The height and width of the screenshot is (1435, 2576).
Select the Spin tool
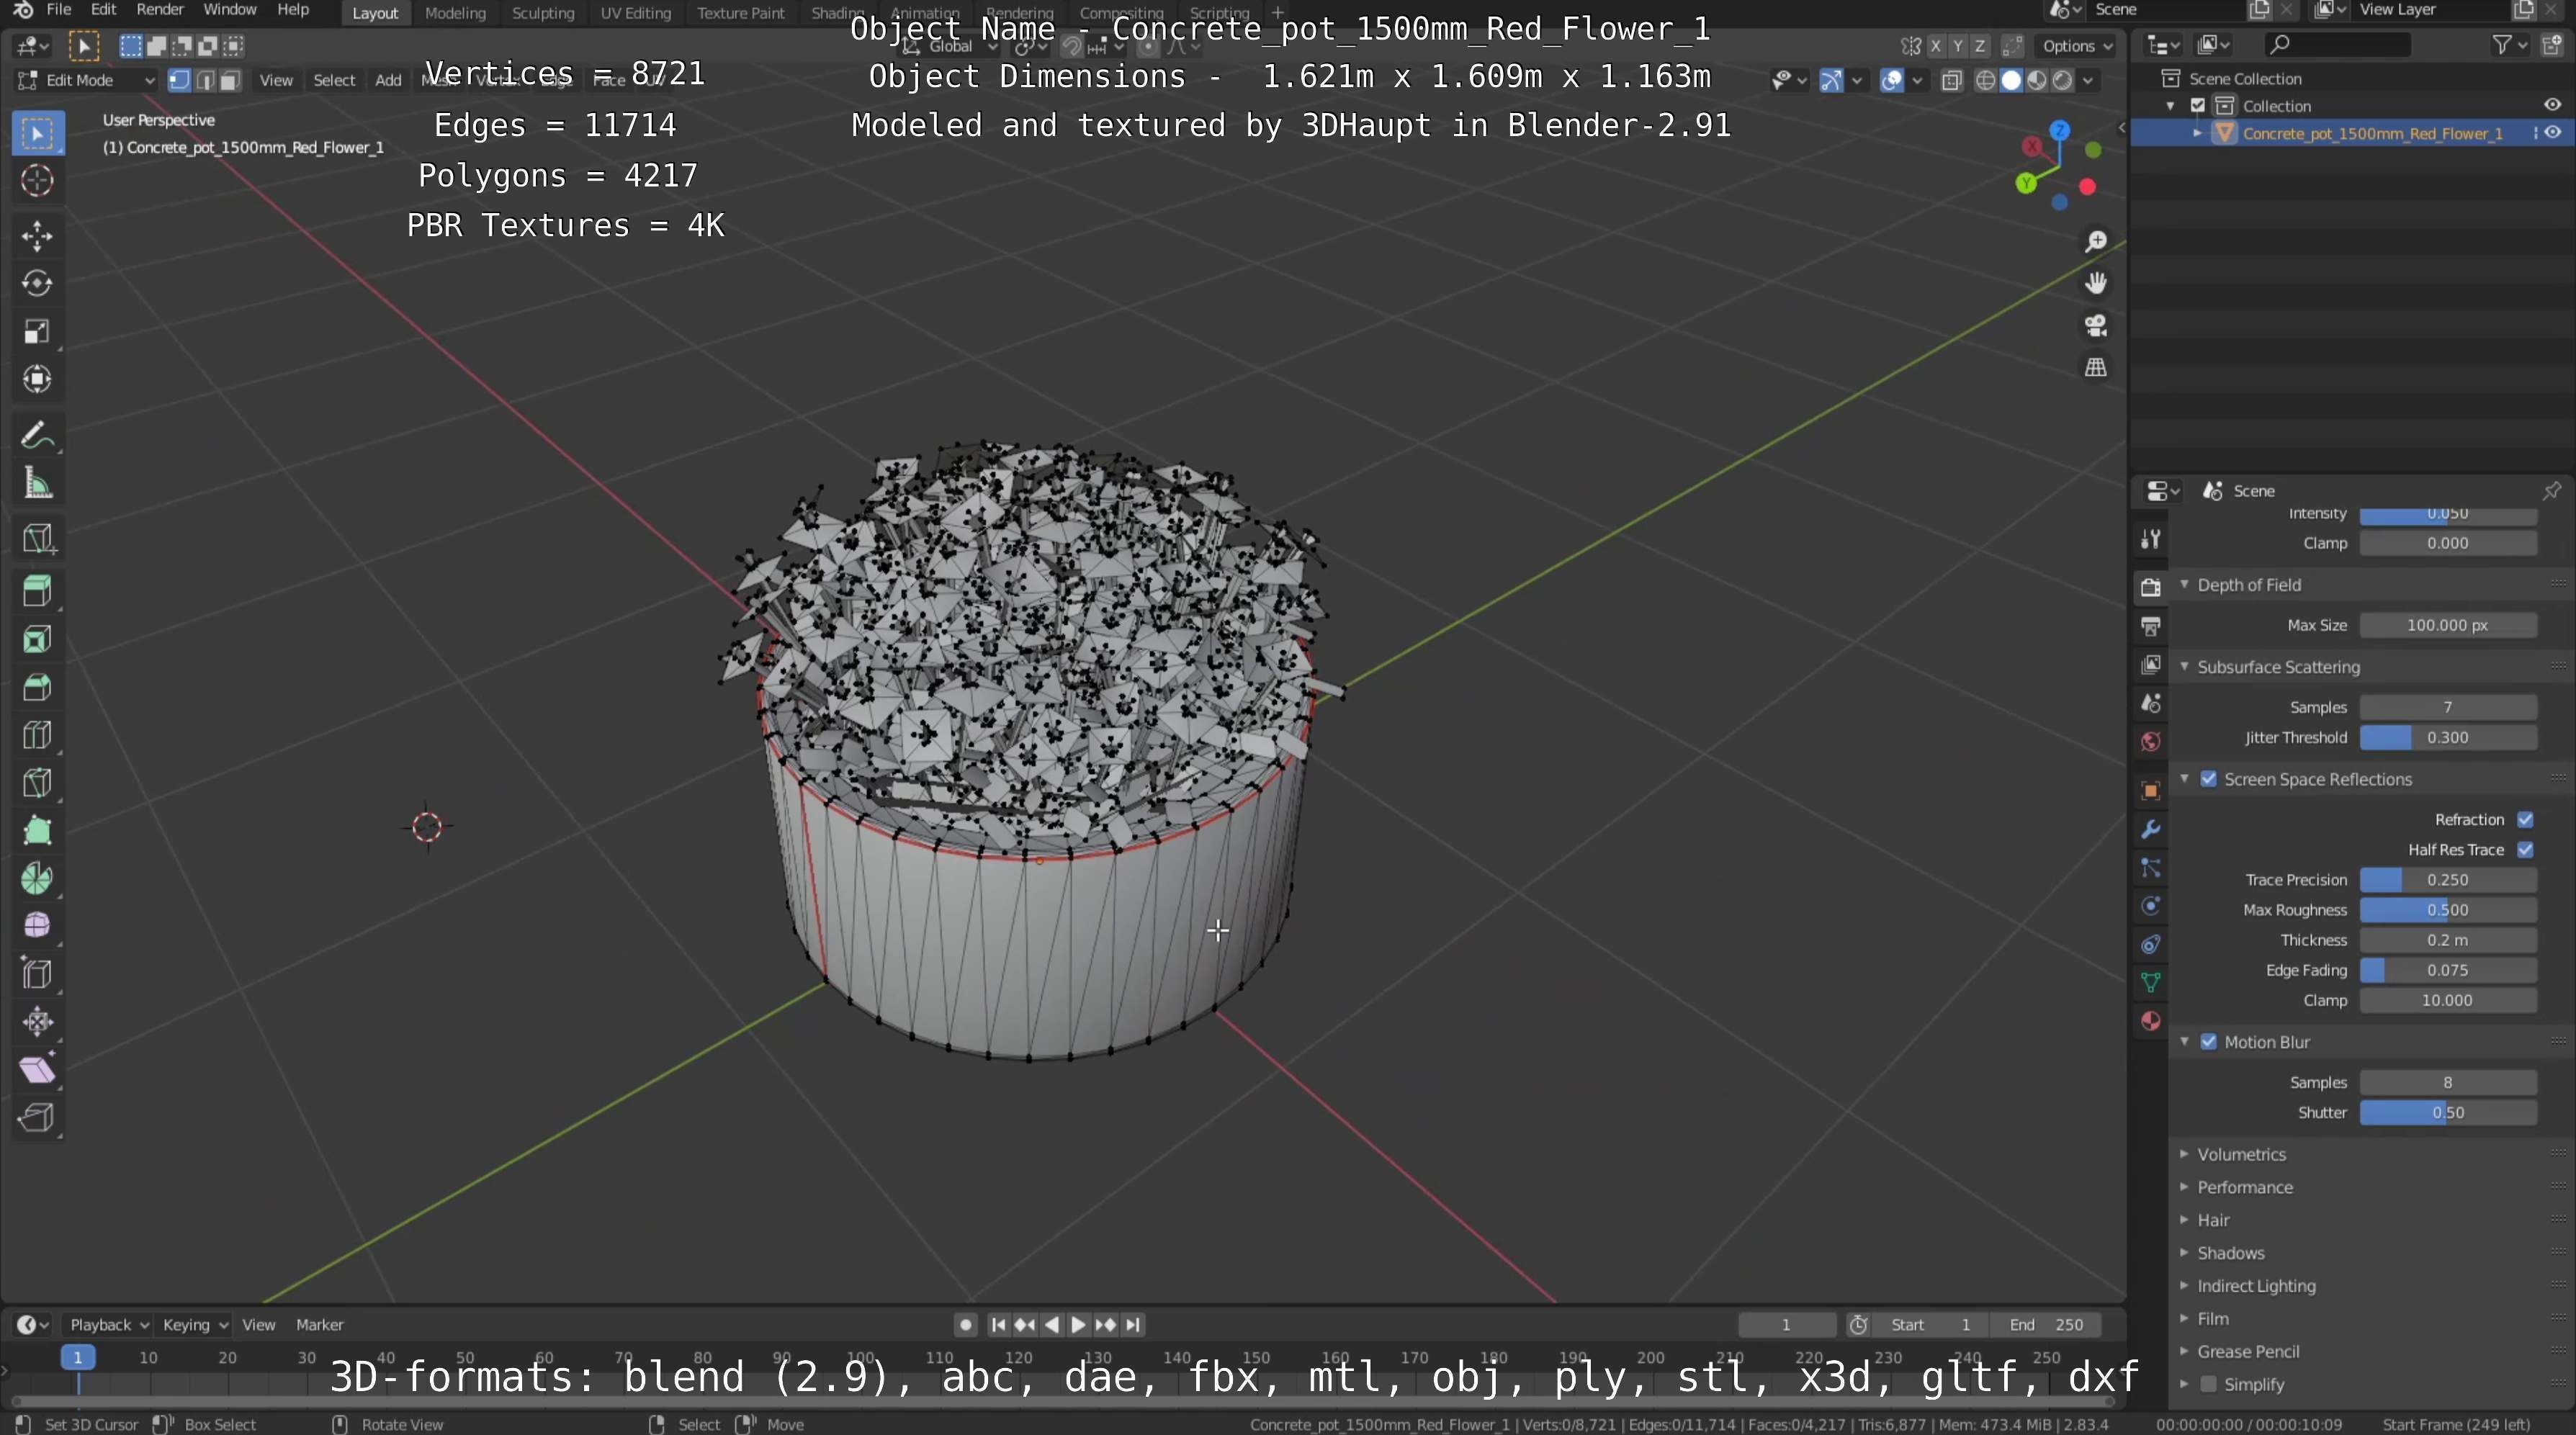pyautogui.click(x=37, y=879)
